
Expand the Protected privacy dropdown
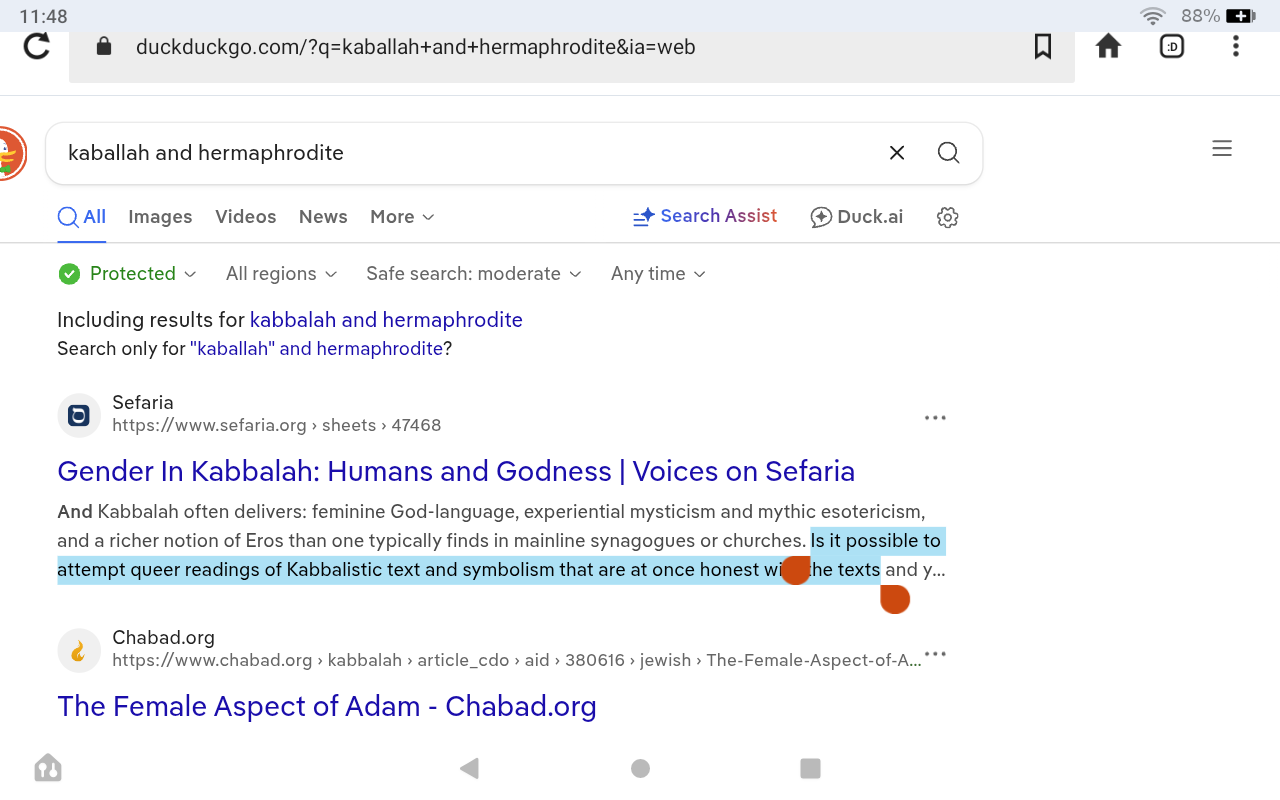[128, 274]
